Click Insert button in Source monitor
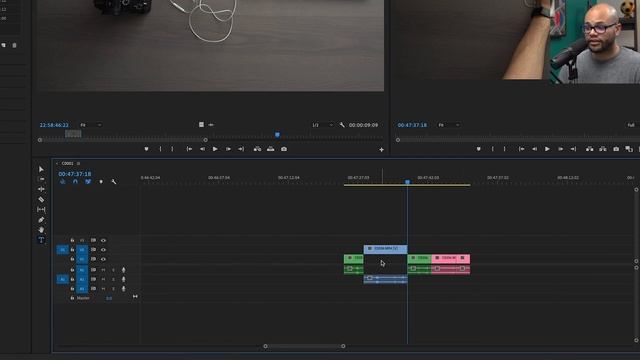This screenshot has height=360, width=640. coord(257,149)
